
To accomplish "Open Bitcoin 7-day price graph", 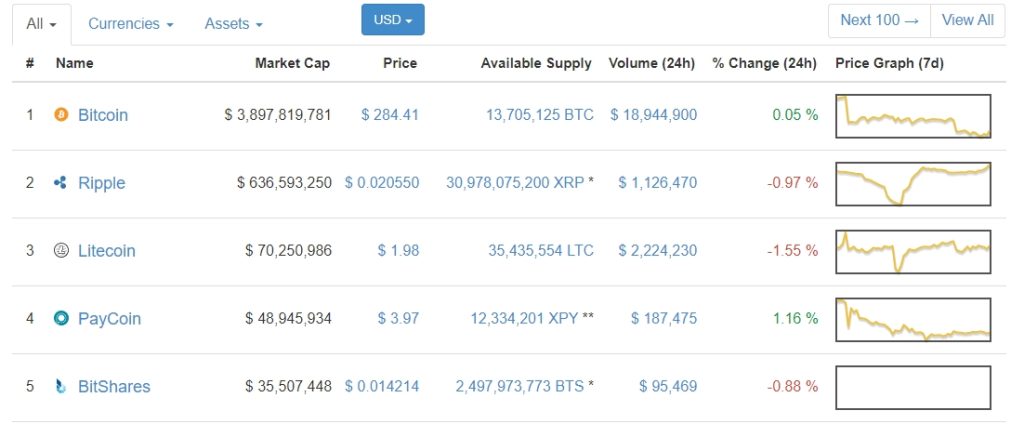I will pyautogui.click(x=913, y=115).
